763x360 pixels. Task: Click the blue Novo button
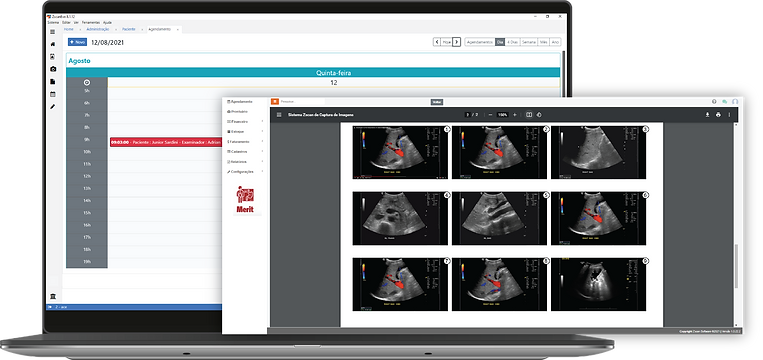pos(77,42)
